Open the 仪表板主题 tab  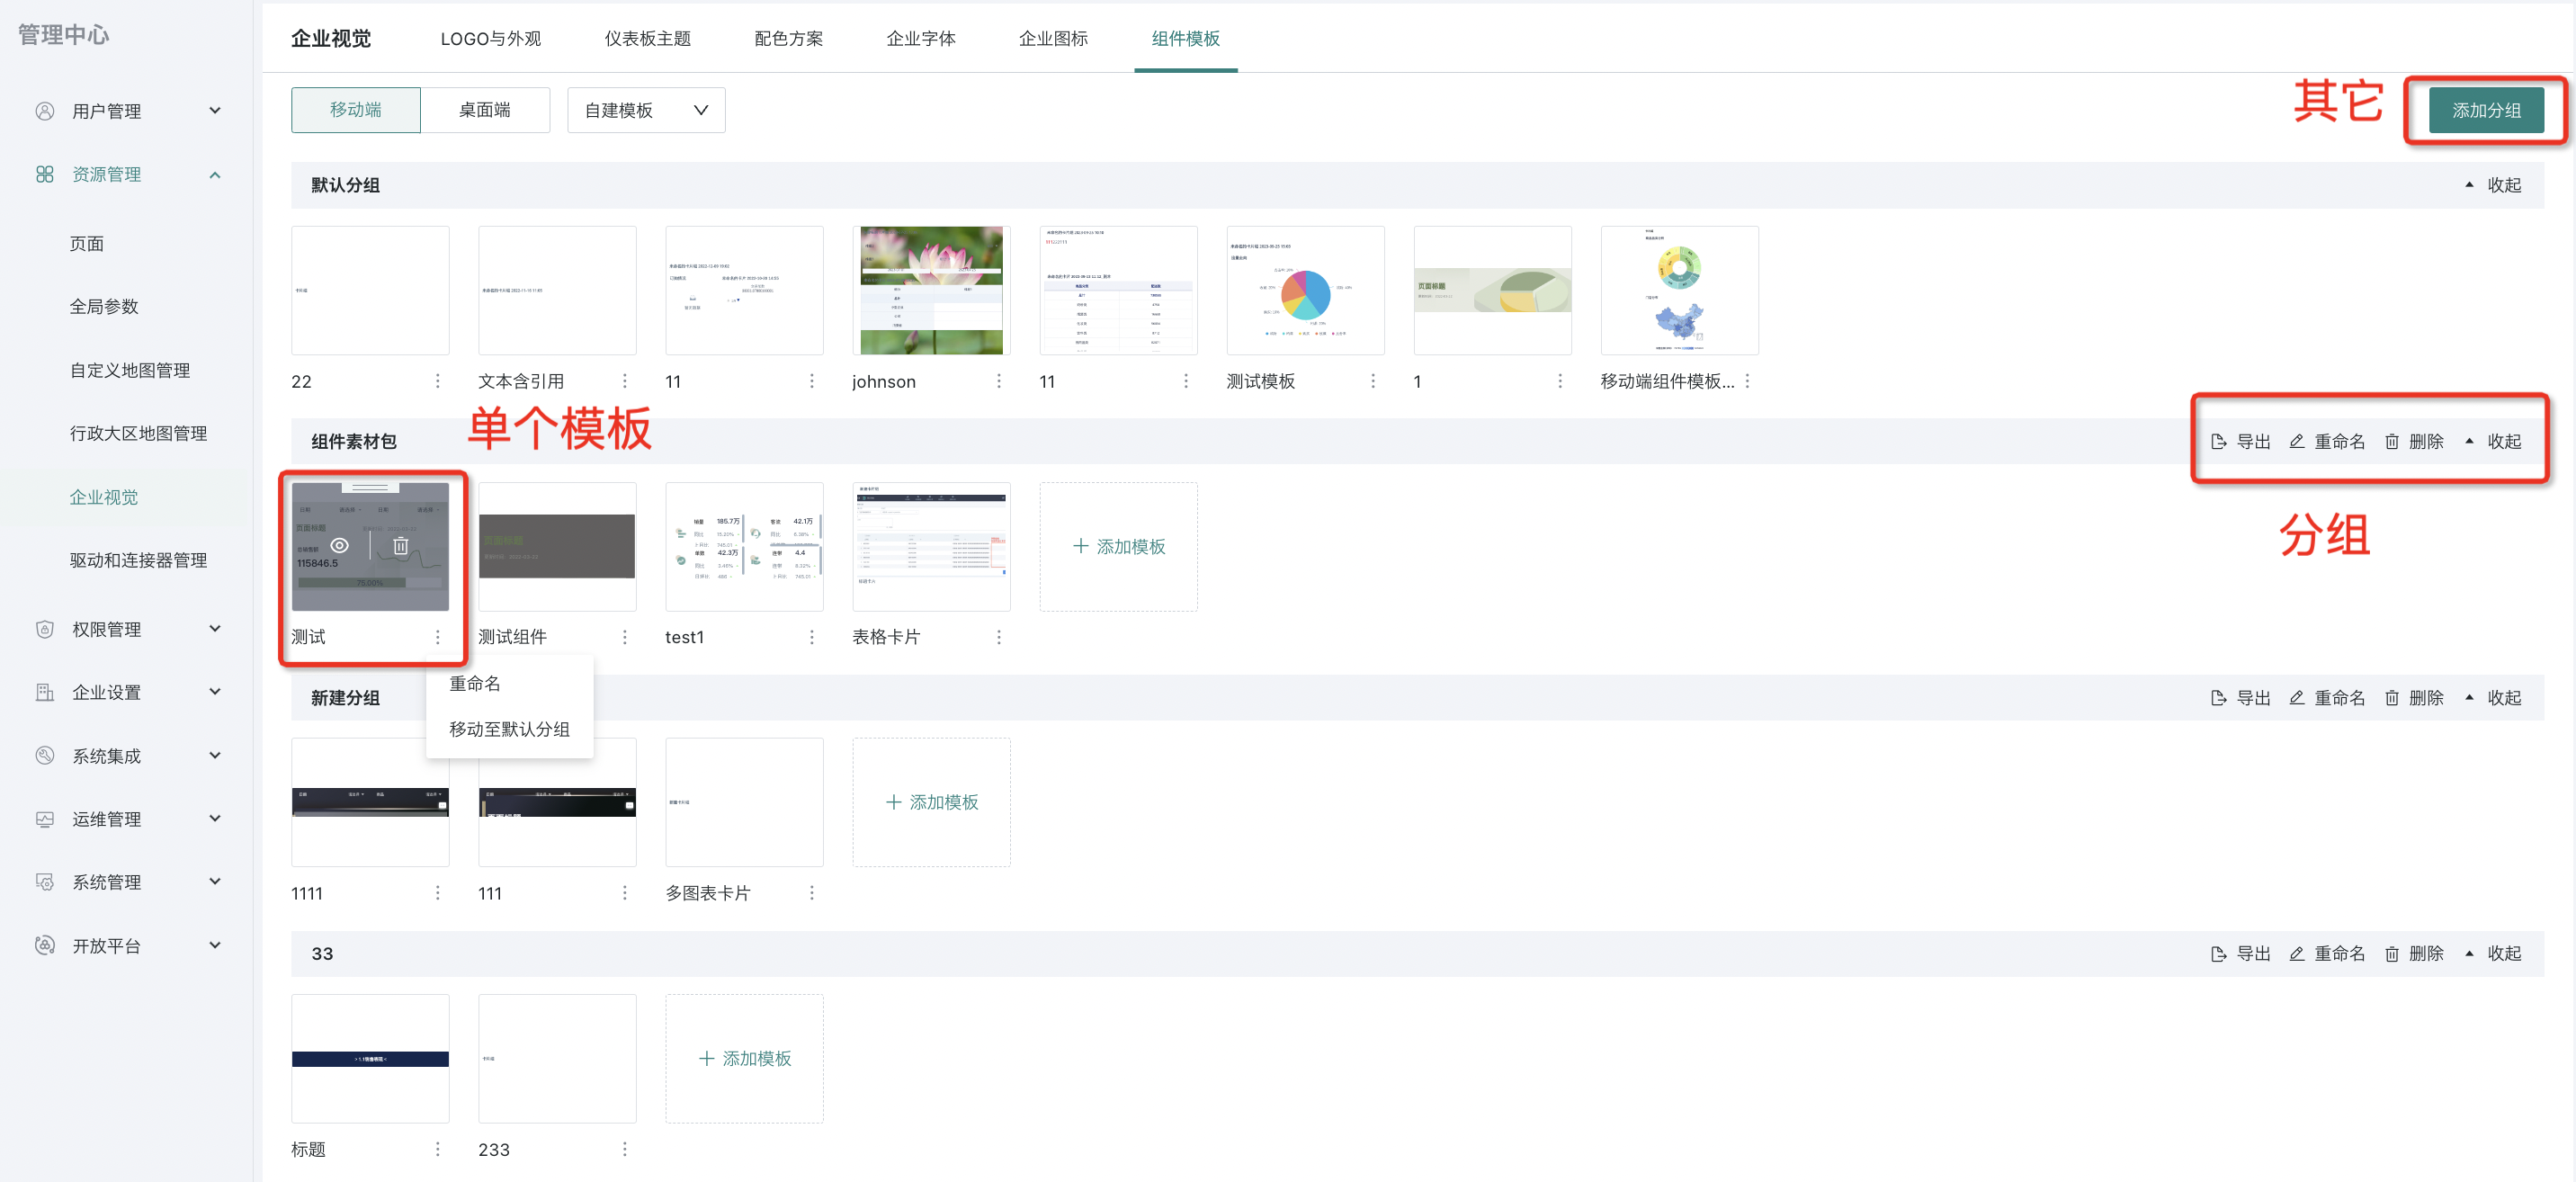click(x=648, y=38)
